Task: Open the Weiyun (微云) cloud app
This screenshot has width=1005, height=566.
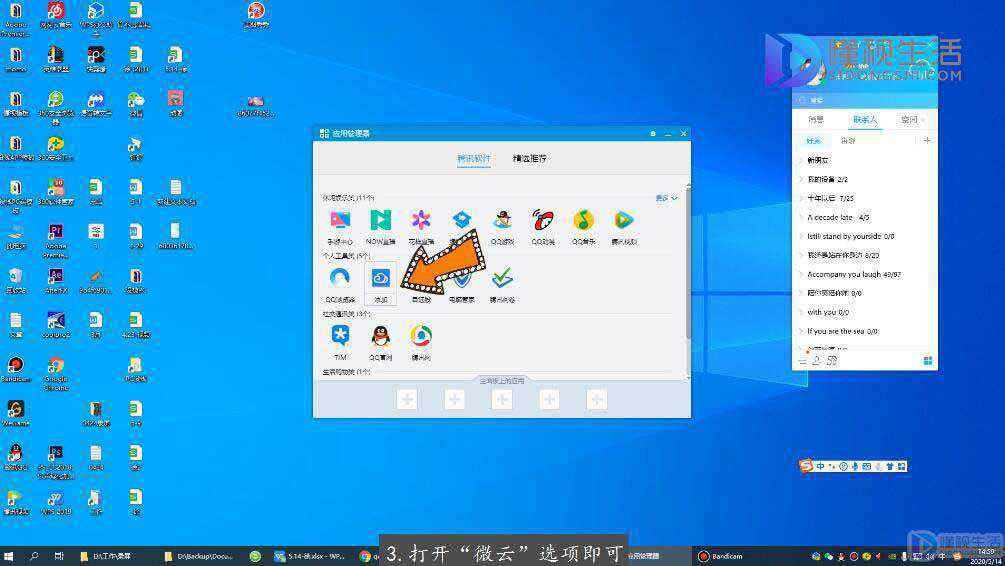Action: pyautogui.click(x=380, y=279)
